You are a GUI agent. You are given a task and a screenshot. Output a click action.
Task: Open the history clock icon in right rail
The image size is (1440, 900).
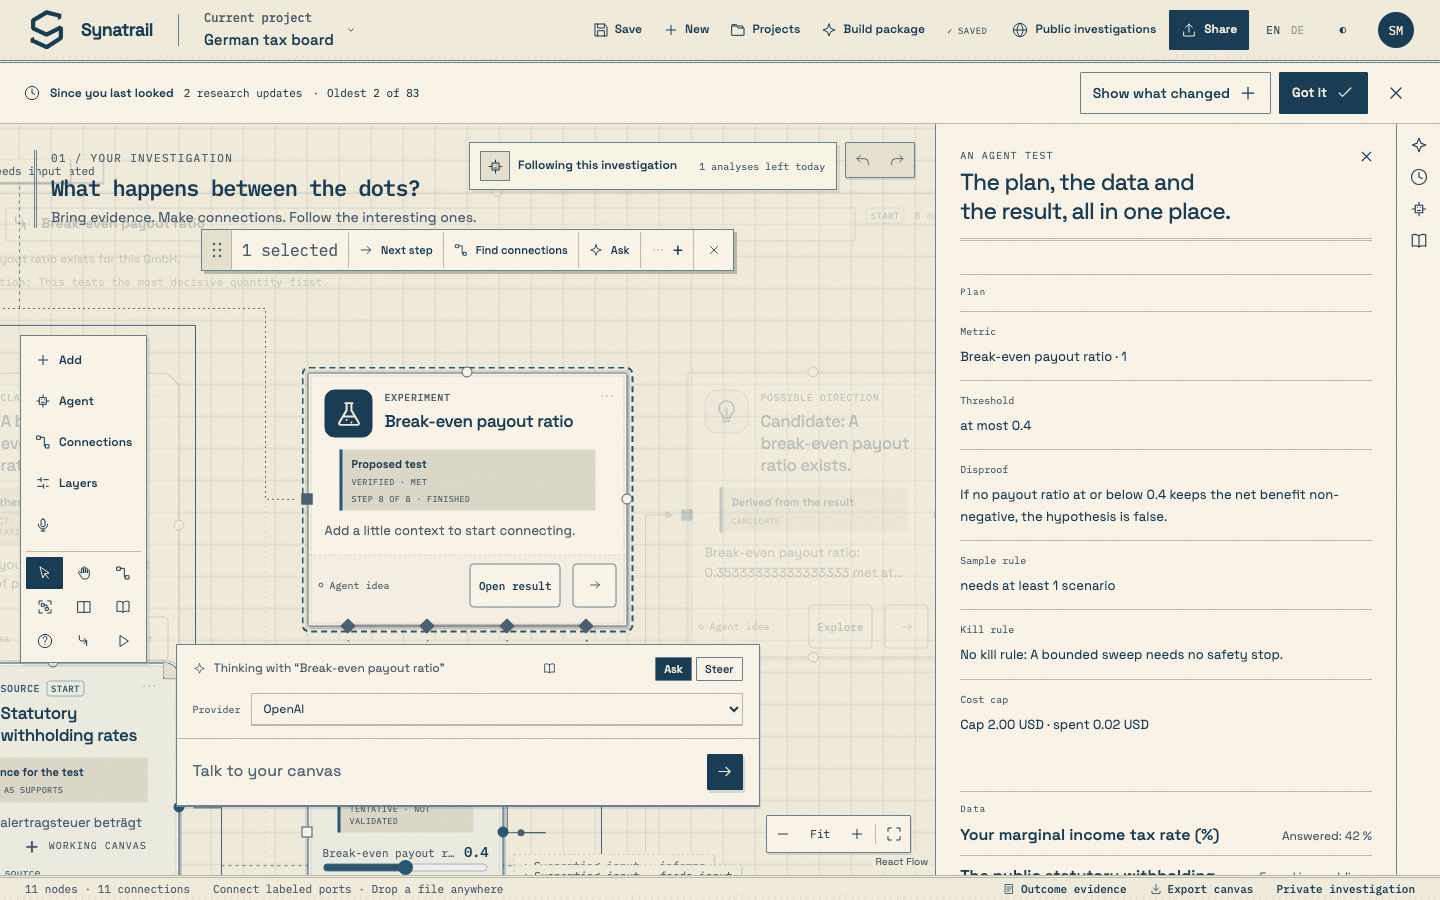(1419, 177)
